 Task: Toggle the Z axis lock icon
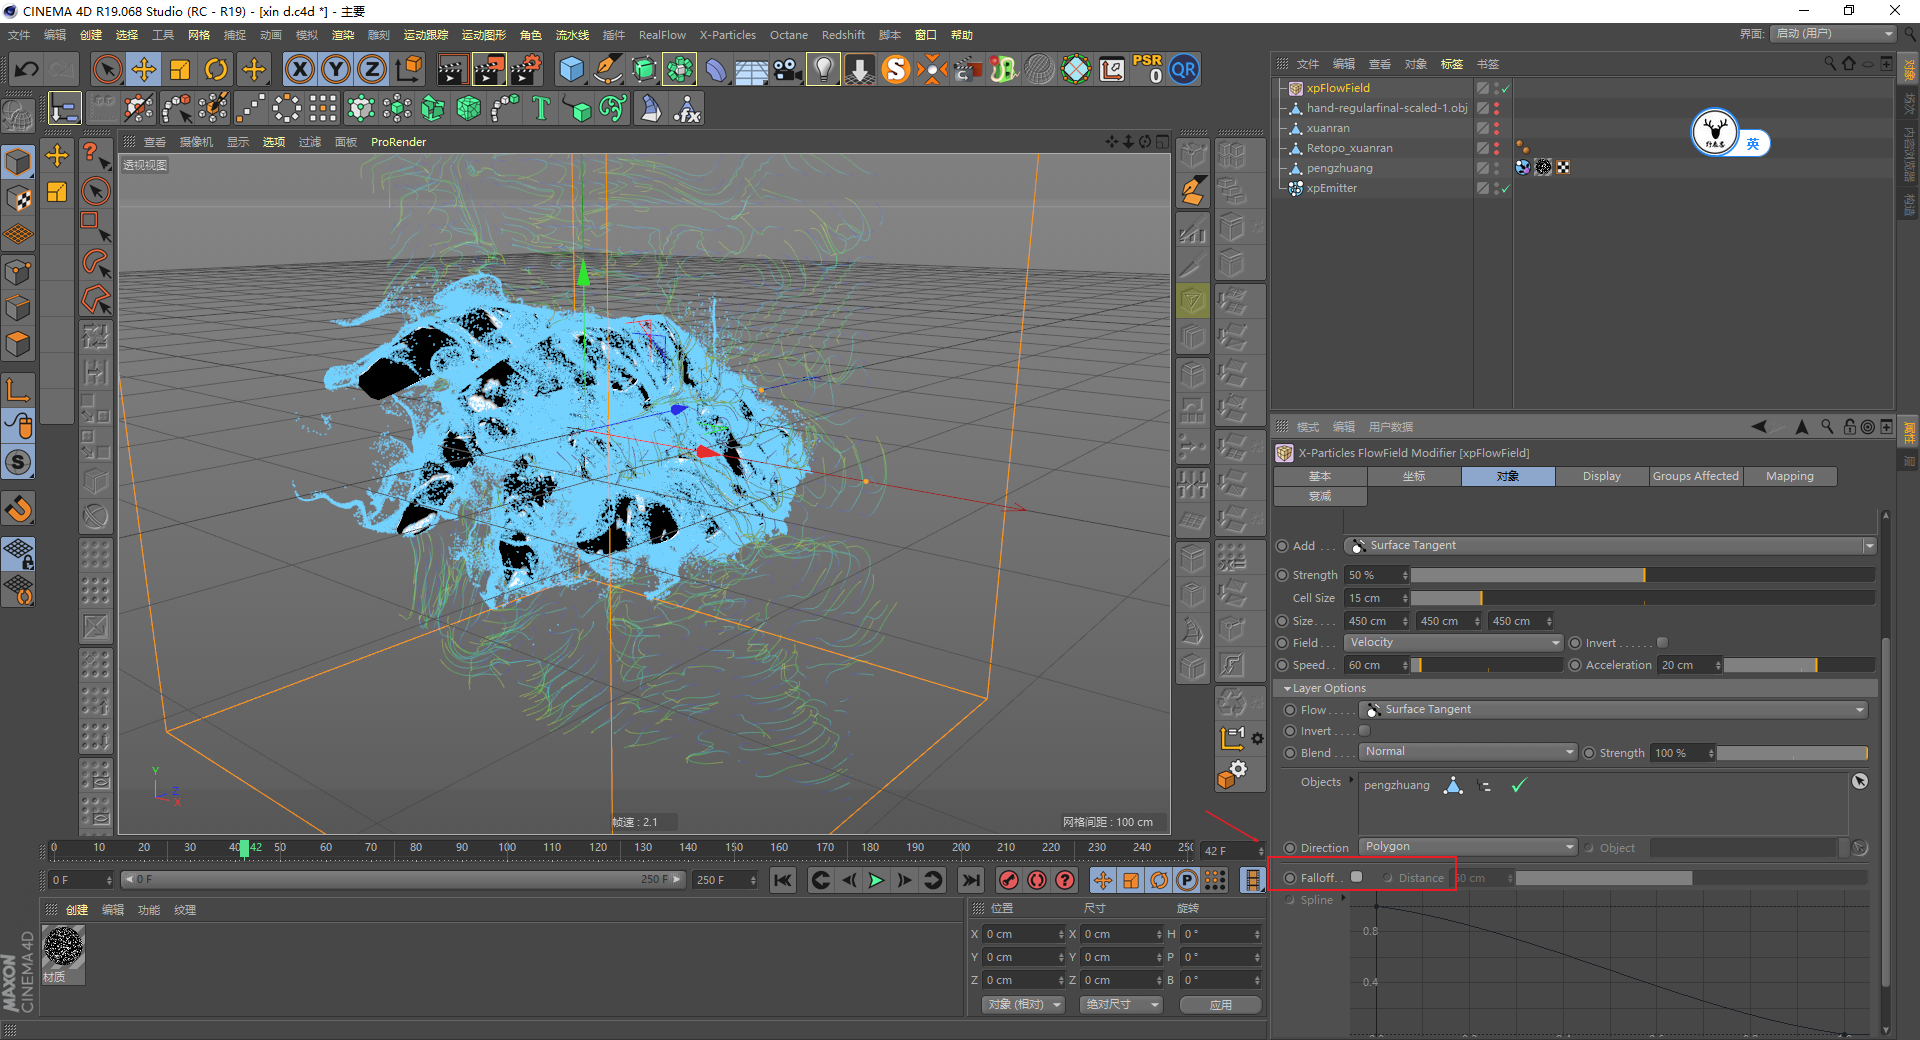(x=372, y=70)
